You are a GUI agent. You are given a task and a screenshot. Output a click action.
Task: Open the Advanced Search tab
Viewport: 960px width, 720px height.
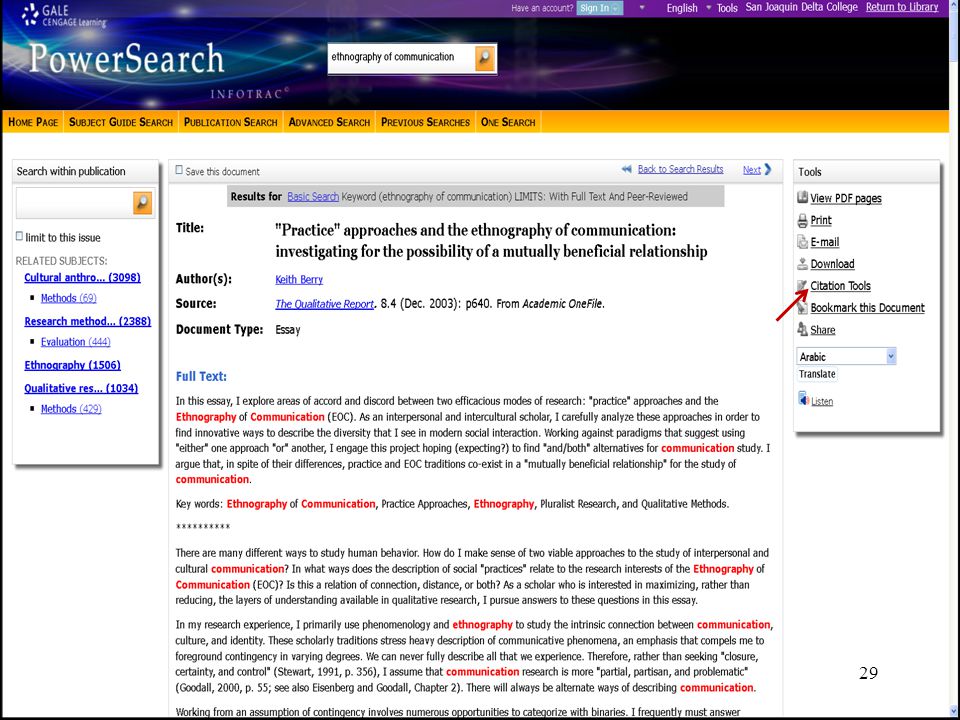click(329, 122)
